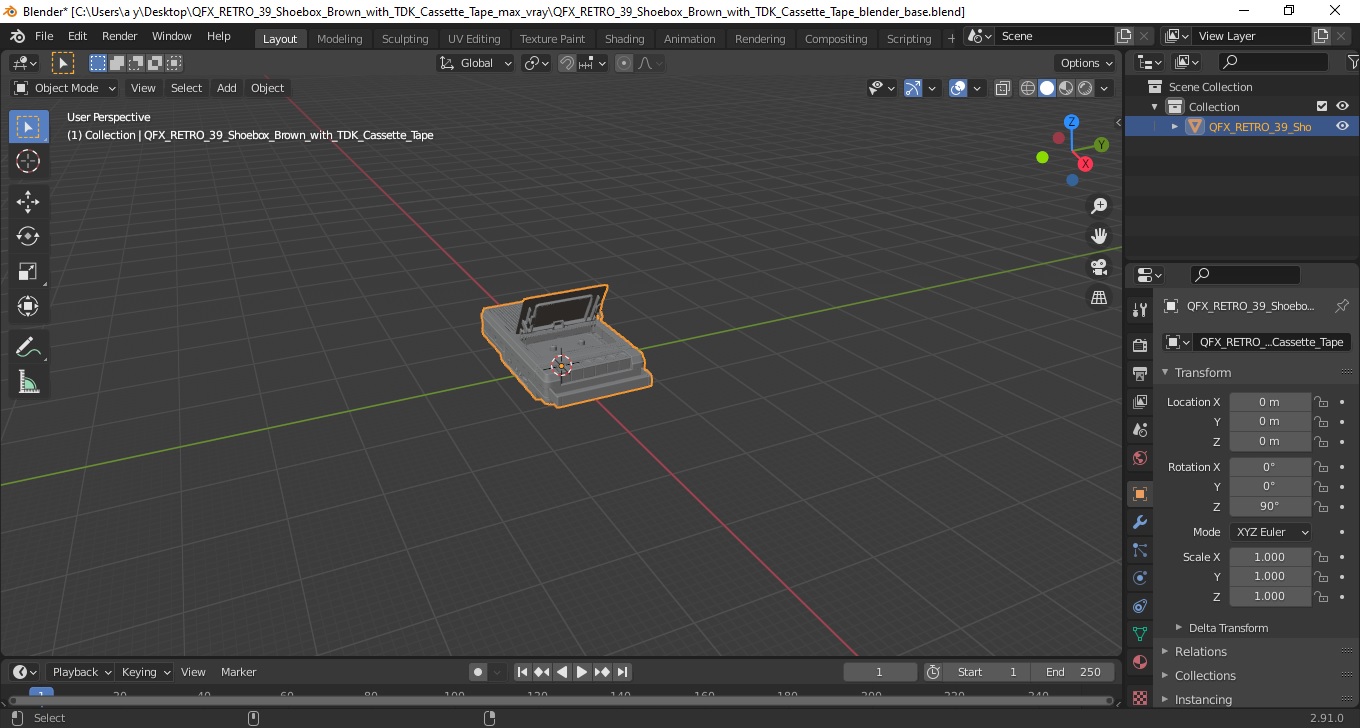
Task: Jump to the end frame
Action: click(x=622, y=672)
